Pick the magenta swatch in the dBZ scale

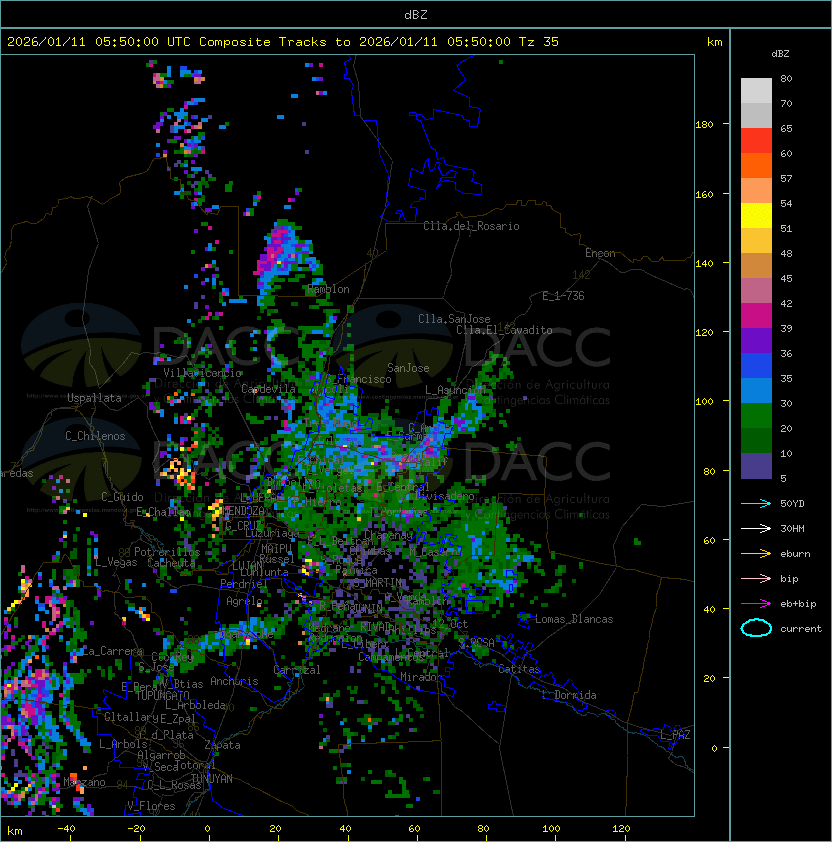pos(756,316)
